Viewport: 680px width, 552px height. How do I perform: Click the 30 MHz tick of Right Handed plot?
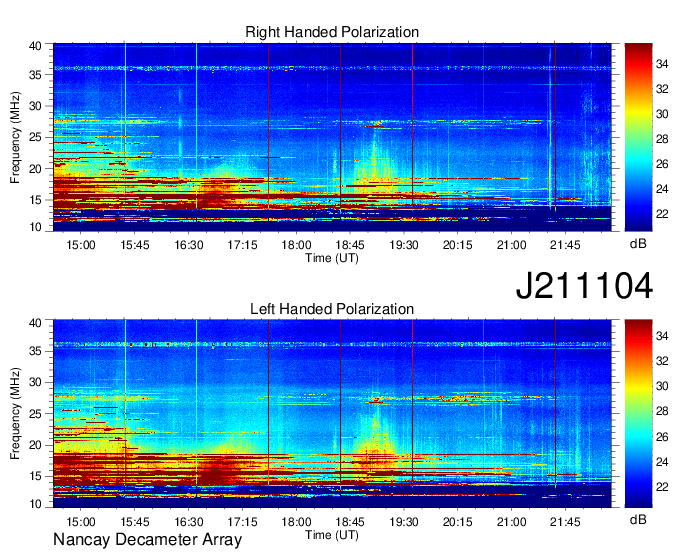(35, 106)
